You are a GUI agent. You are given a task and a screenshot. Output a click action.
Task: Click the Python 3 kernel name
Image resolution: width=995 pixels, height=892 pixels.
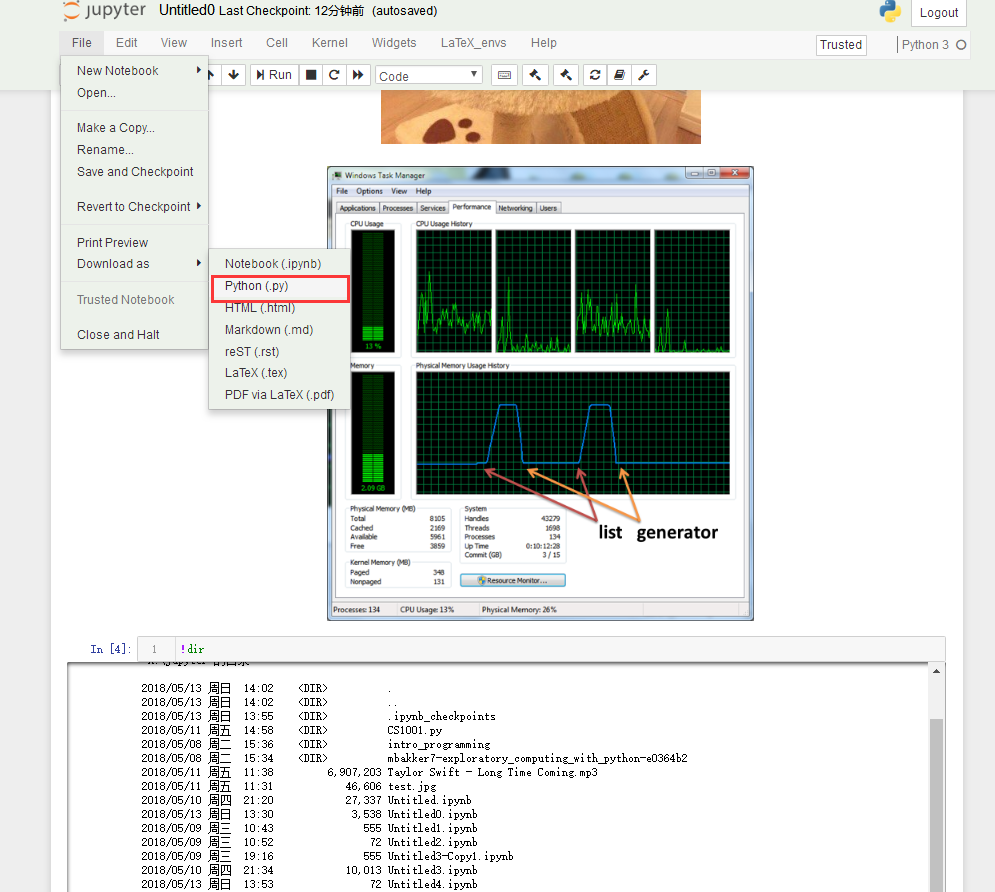pos(925,44)
